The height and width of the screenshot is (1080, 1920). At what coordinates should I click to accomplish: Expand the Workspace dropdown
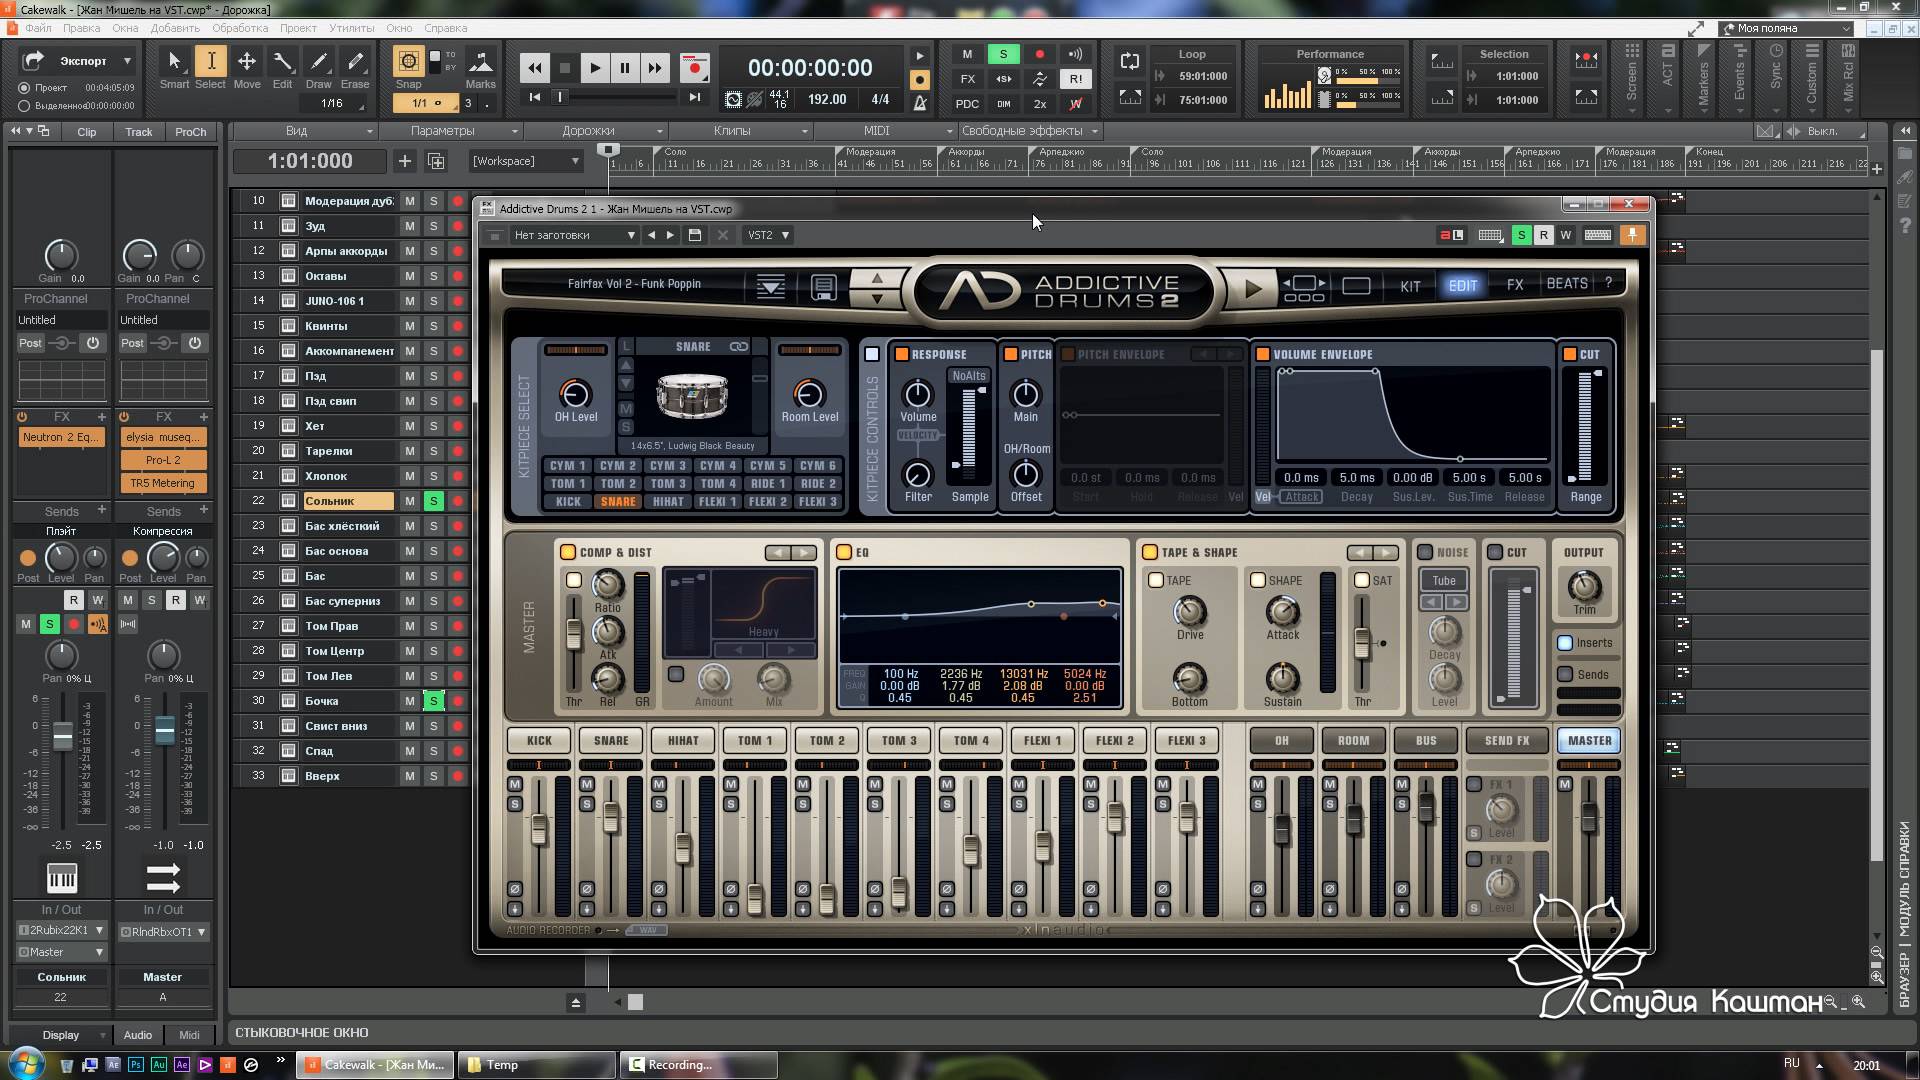pos(526,161)
